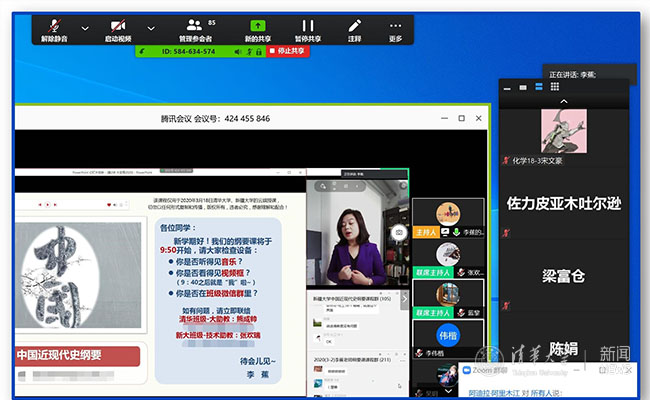Click the red 停止共享 button
This screenshot has height=400, width=650.
[x=286, y=51]
